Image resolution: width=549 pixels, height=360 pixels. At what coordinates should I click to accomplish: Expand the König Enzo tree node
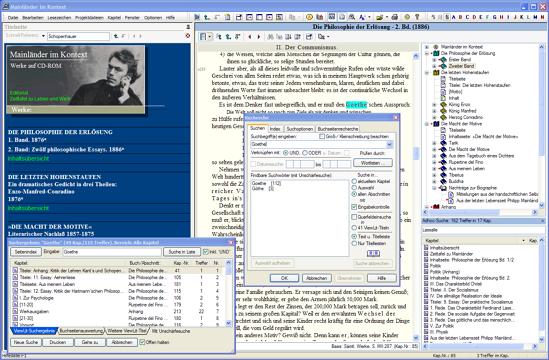(435, 104)
